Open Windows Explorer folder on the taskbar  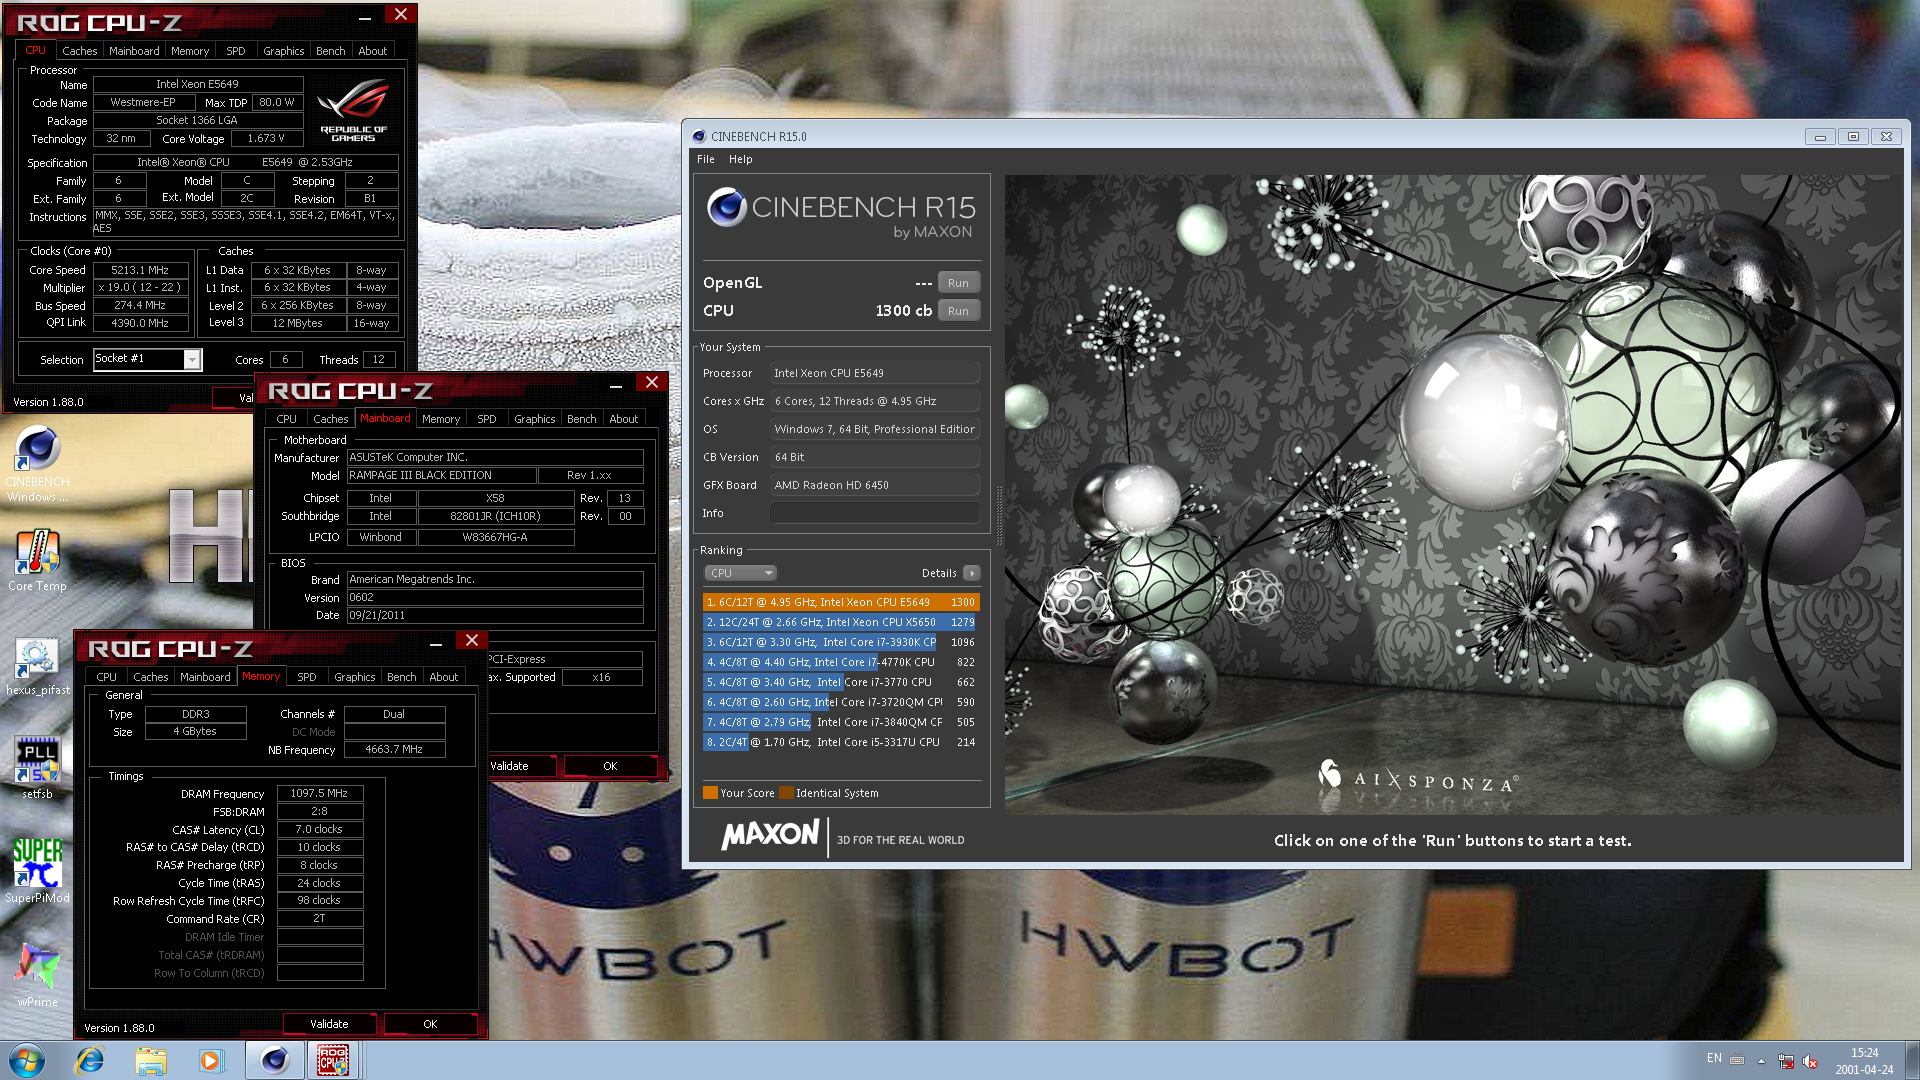(x=151, y=1060)
